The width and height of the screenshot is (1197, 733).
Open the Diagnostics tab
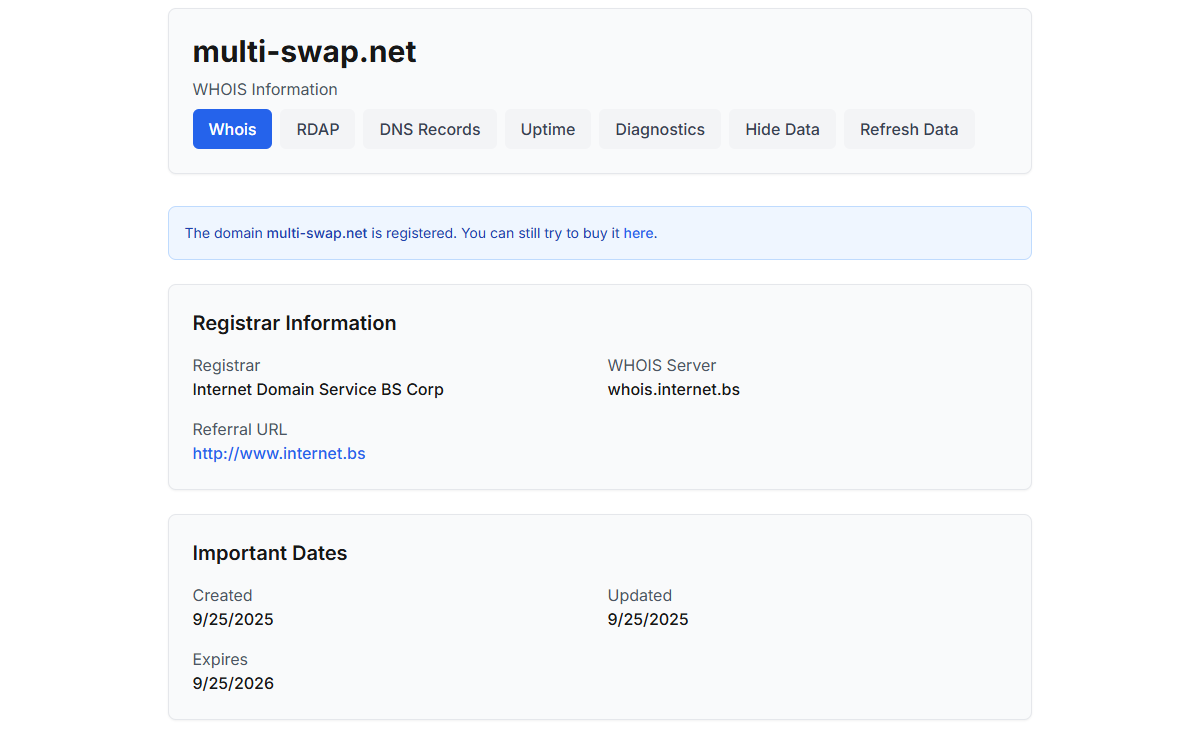coord(659,129)
